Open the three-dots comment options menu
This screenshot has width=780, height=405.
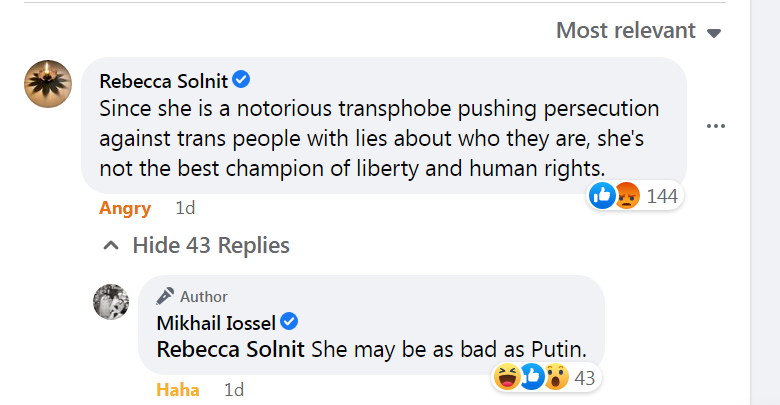715,127
